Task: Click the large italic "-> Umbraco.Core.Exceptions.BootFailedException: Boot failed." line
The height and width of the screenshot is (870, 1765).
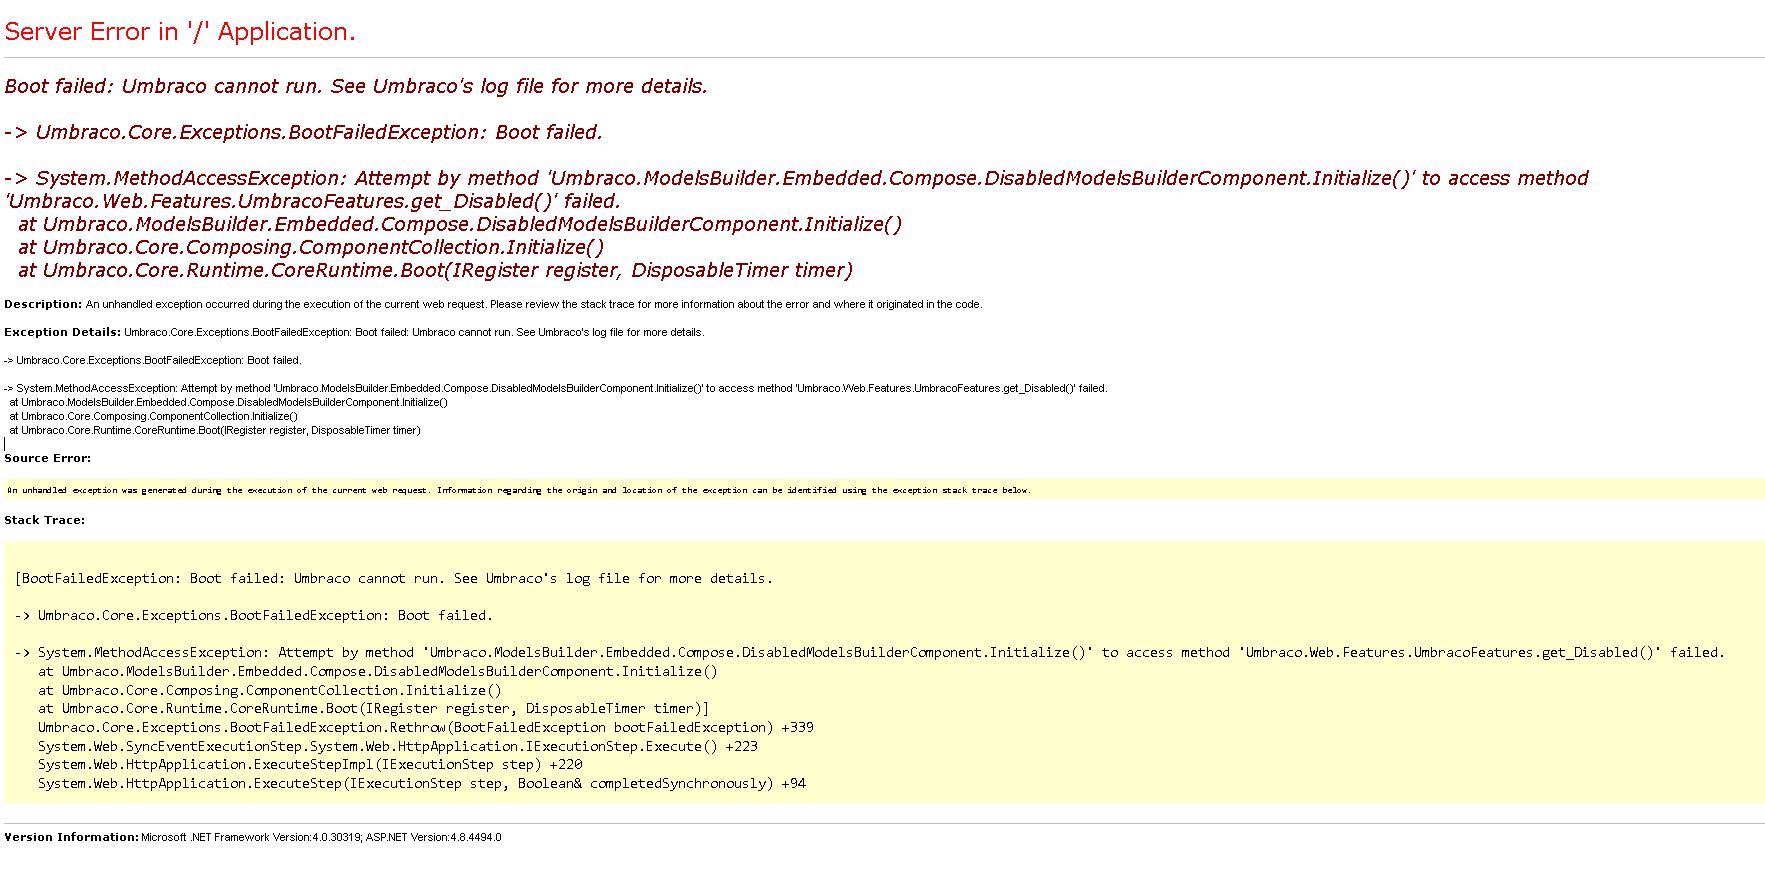Action: click(304, 132)
